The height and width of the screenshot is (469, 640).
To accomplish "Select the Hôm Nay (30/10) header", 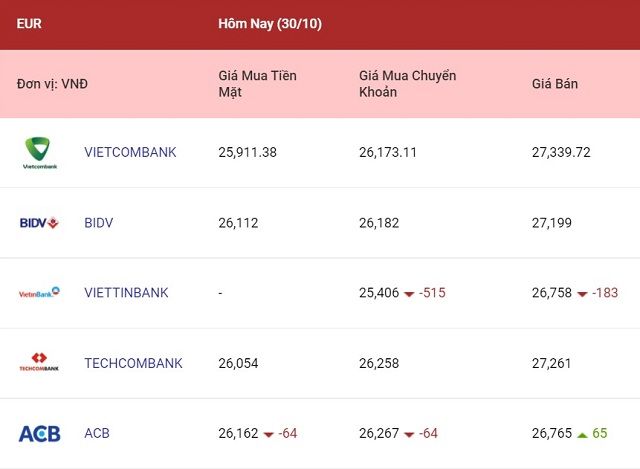I will click(270, 23).
